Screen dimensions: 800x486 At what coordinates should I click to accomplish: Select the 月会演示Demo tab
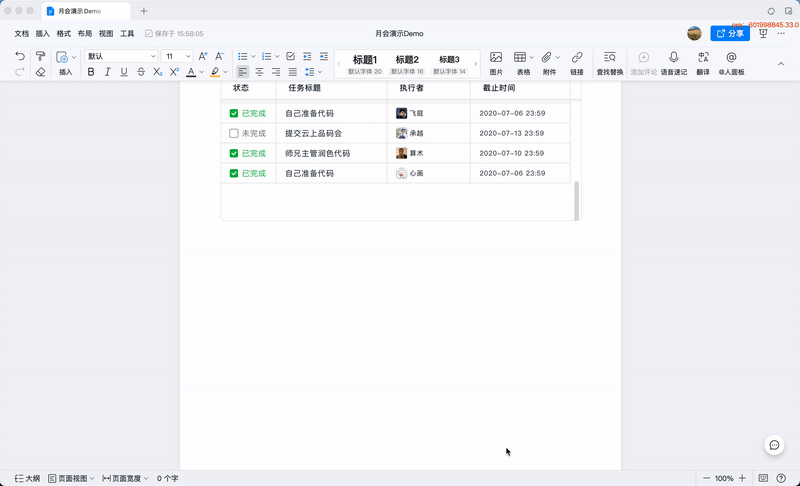tap(86, 11)
